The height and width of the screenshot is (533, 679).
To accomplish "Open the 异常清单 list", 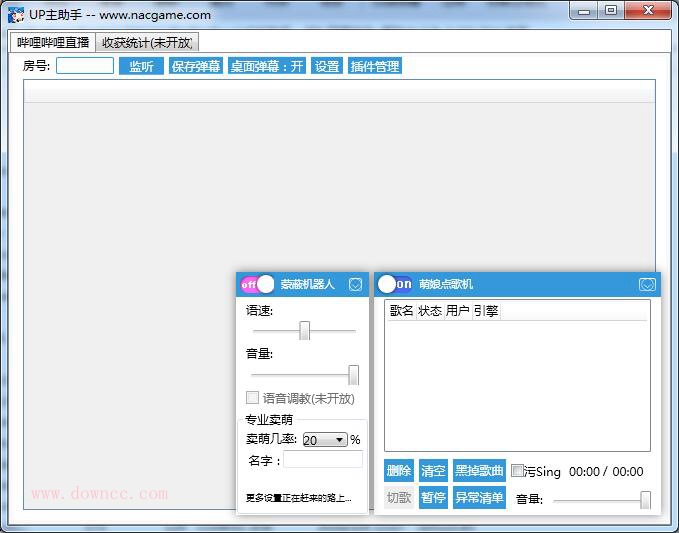I will [x=479, y=498].
